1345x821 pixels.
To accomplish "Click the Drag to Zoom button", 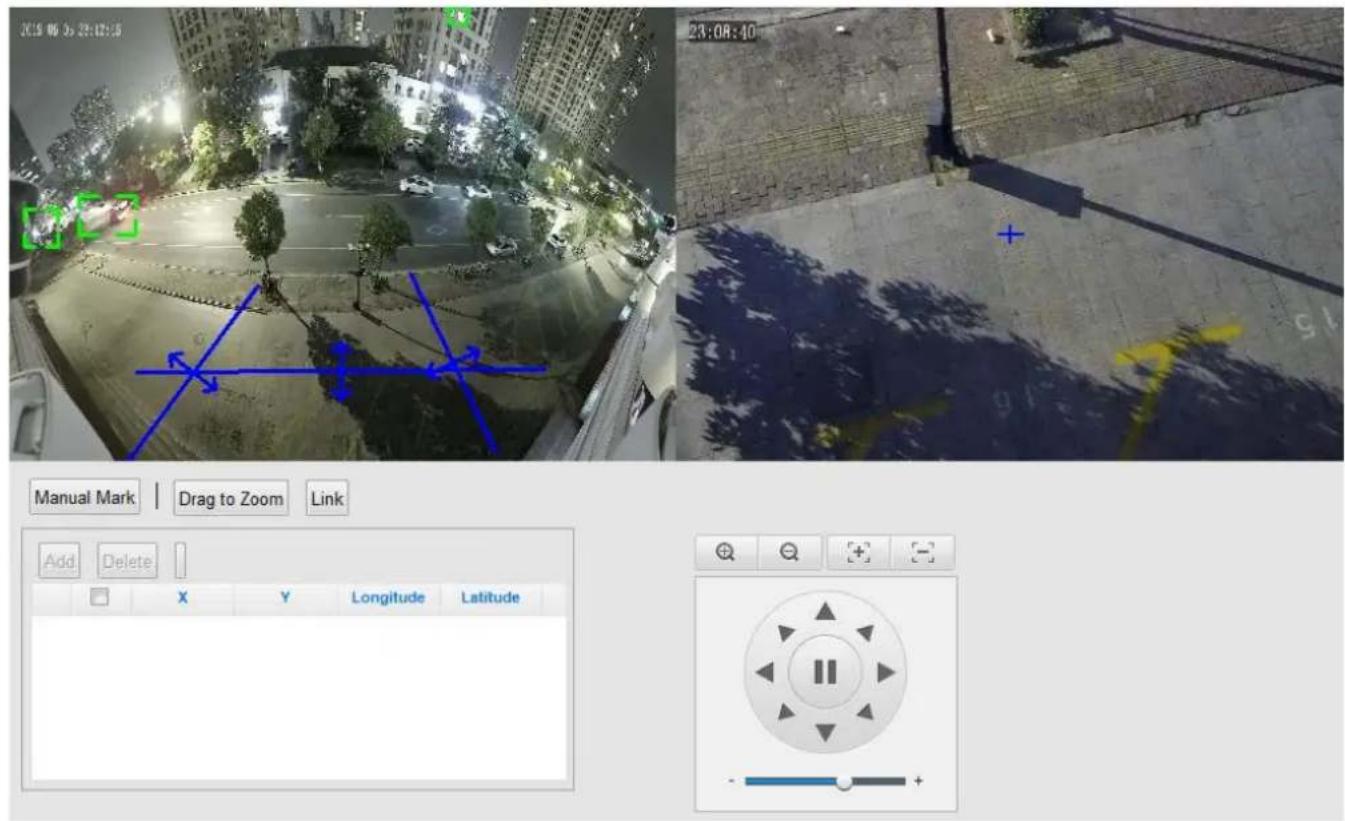I will coord(231,498).
